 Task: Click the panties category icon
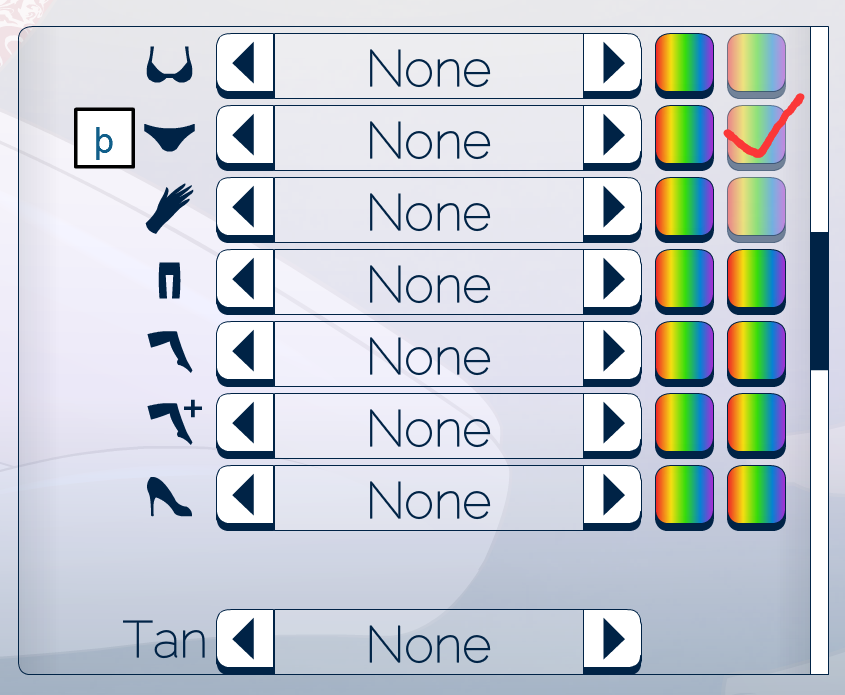point(168,138)
